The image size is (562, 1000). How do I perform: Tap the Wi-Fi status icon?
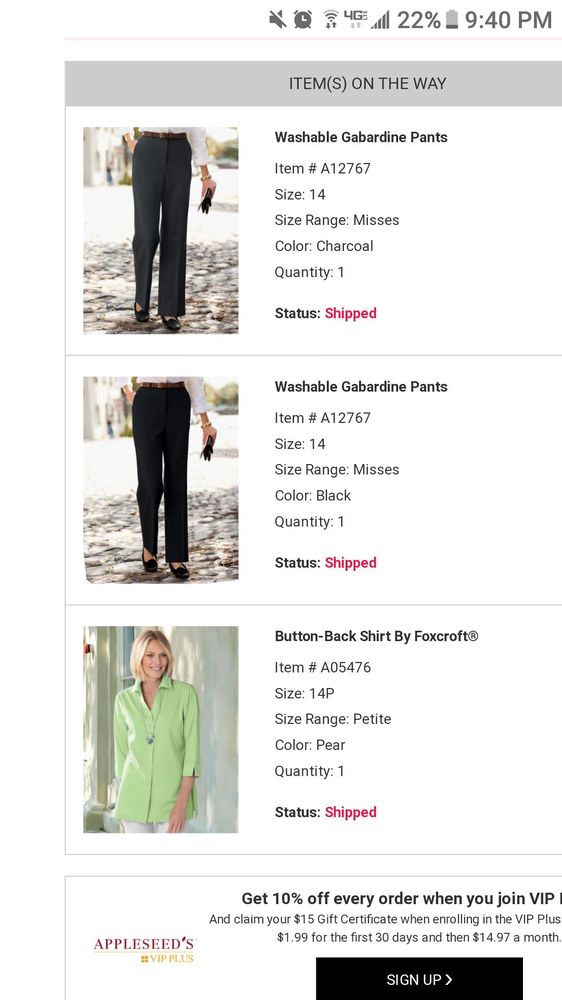(x=330, y=19)
